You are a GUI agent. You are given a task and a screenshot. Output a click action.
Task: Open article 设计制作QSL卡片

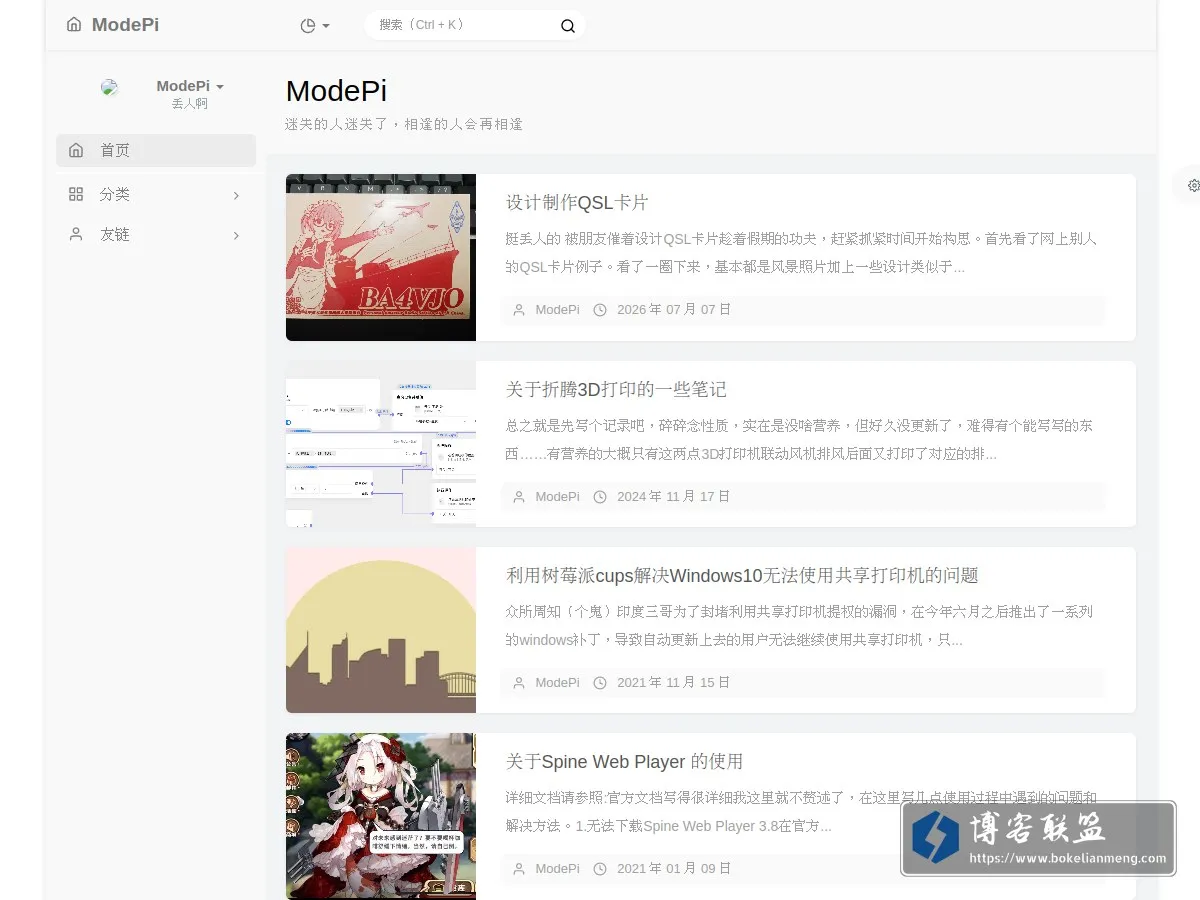pyautogui.click(x=577, y=202)
